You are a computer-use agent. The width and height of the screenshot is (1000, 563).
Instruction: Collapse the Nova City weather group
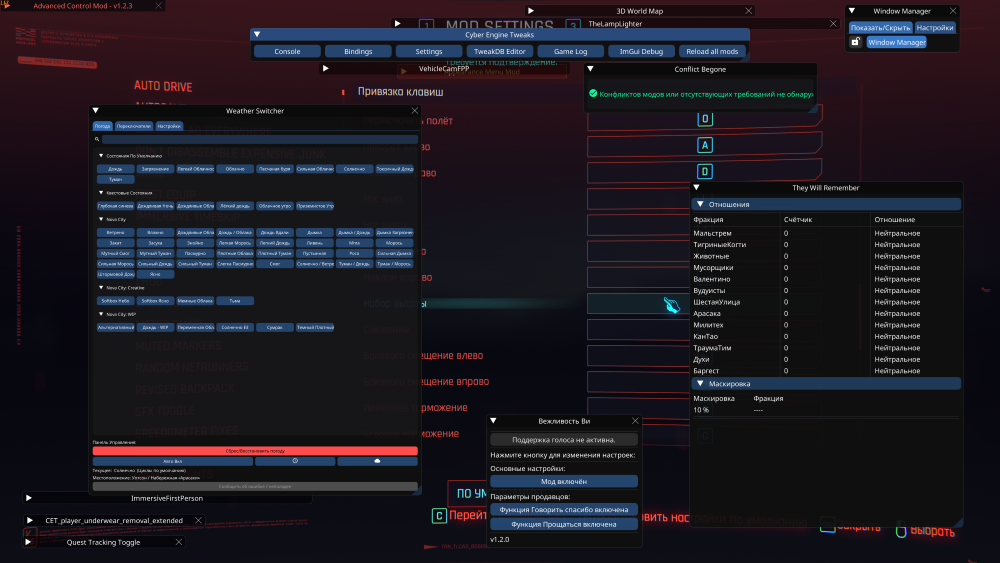(101, 219)
